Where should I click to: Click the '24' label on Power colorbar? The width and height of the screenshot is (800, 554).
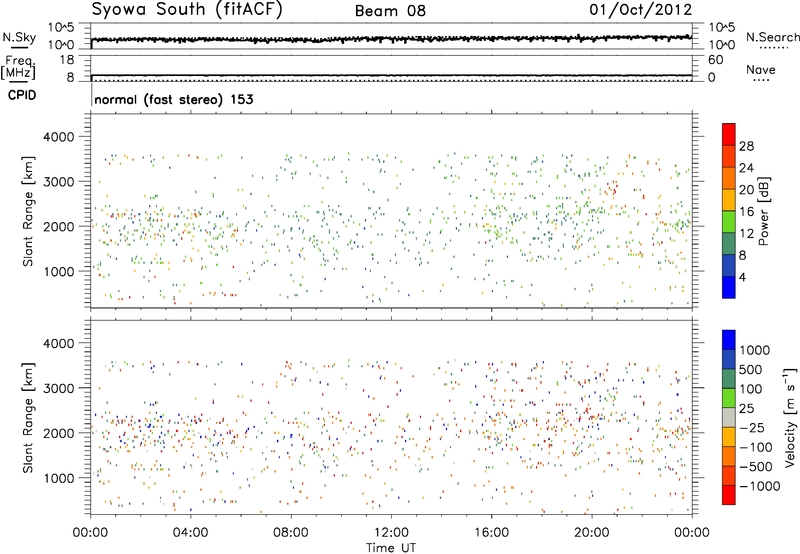point(746,168)
